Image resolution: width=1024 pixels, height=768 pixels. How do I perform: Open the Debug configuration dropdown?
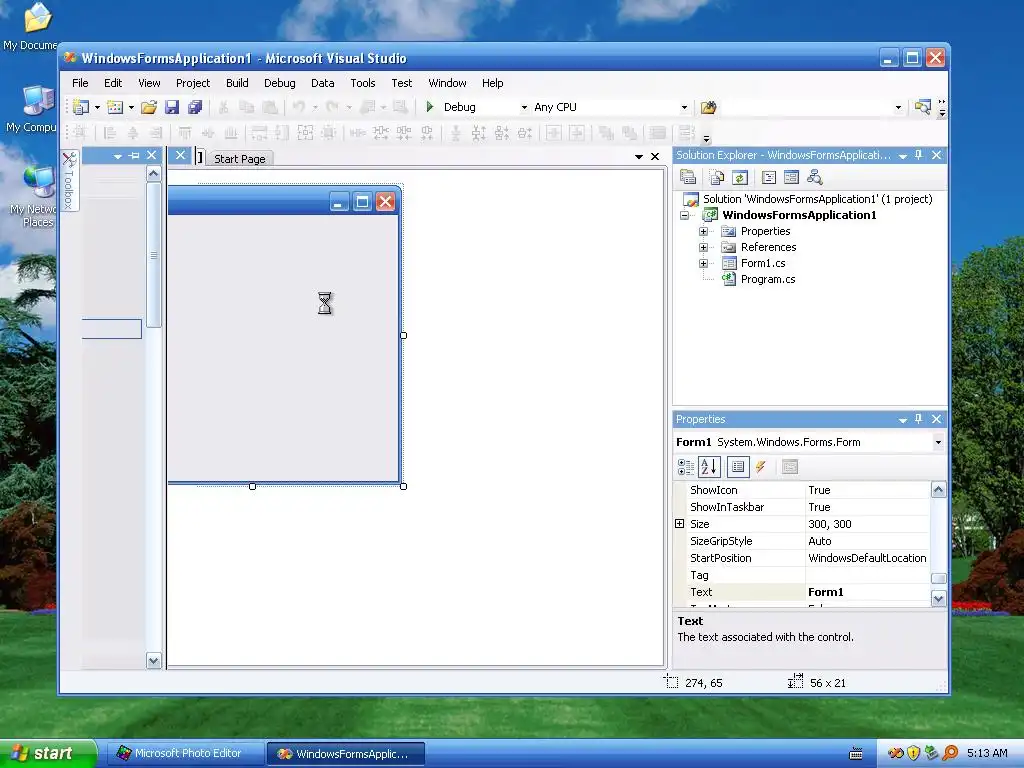pos(524,107)
